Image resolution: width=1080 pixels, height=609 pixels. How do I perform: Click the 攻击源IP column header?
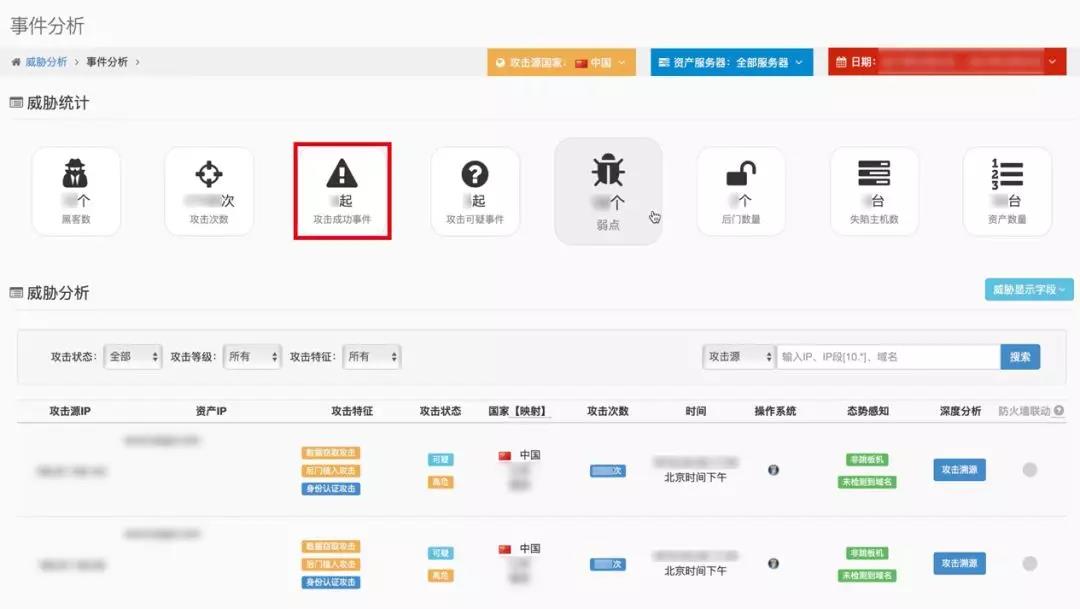70,411
